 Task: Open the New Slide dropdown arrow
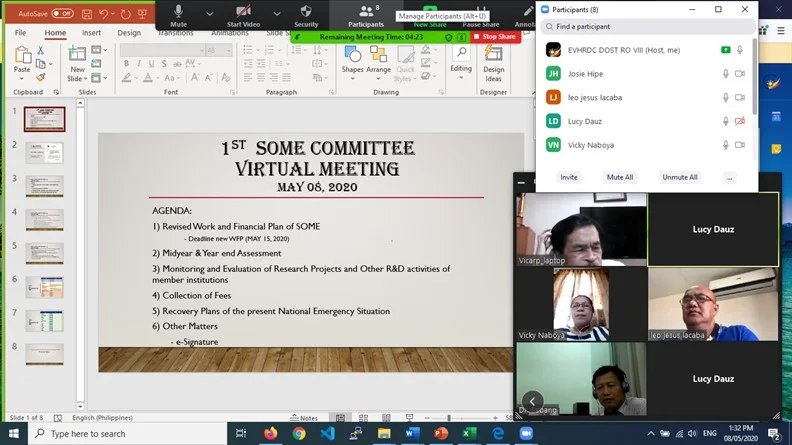coord(85,79)
